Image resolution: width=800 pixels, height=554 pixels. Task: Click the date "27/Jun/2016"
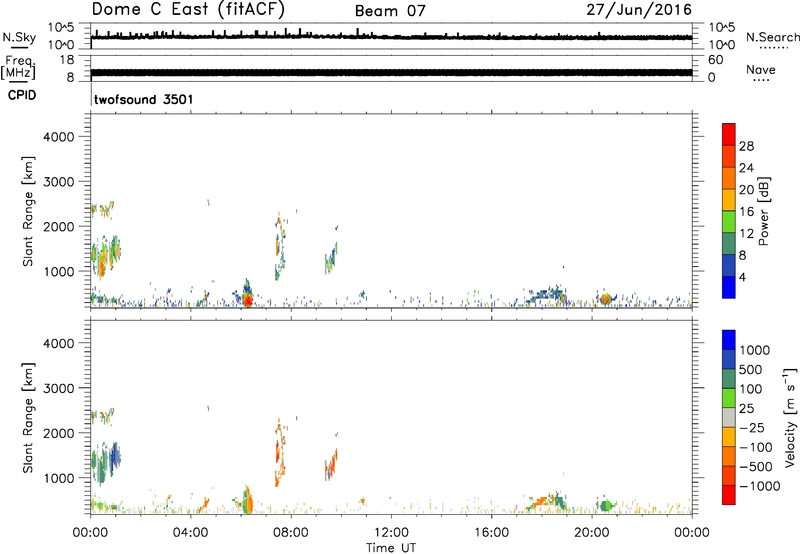pyautogui.click(x=639, y=10)
